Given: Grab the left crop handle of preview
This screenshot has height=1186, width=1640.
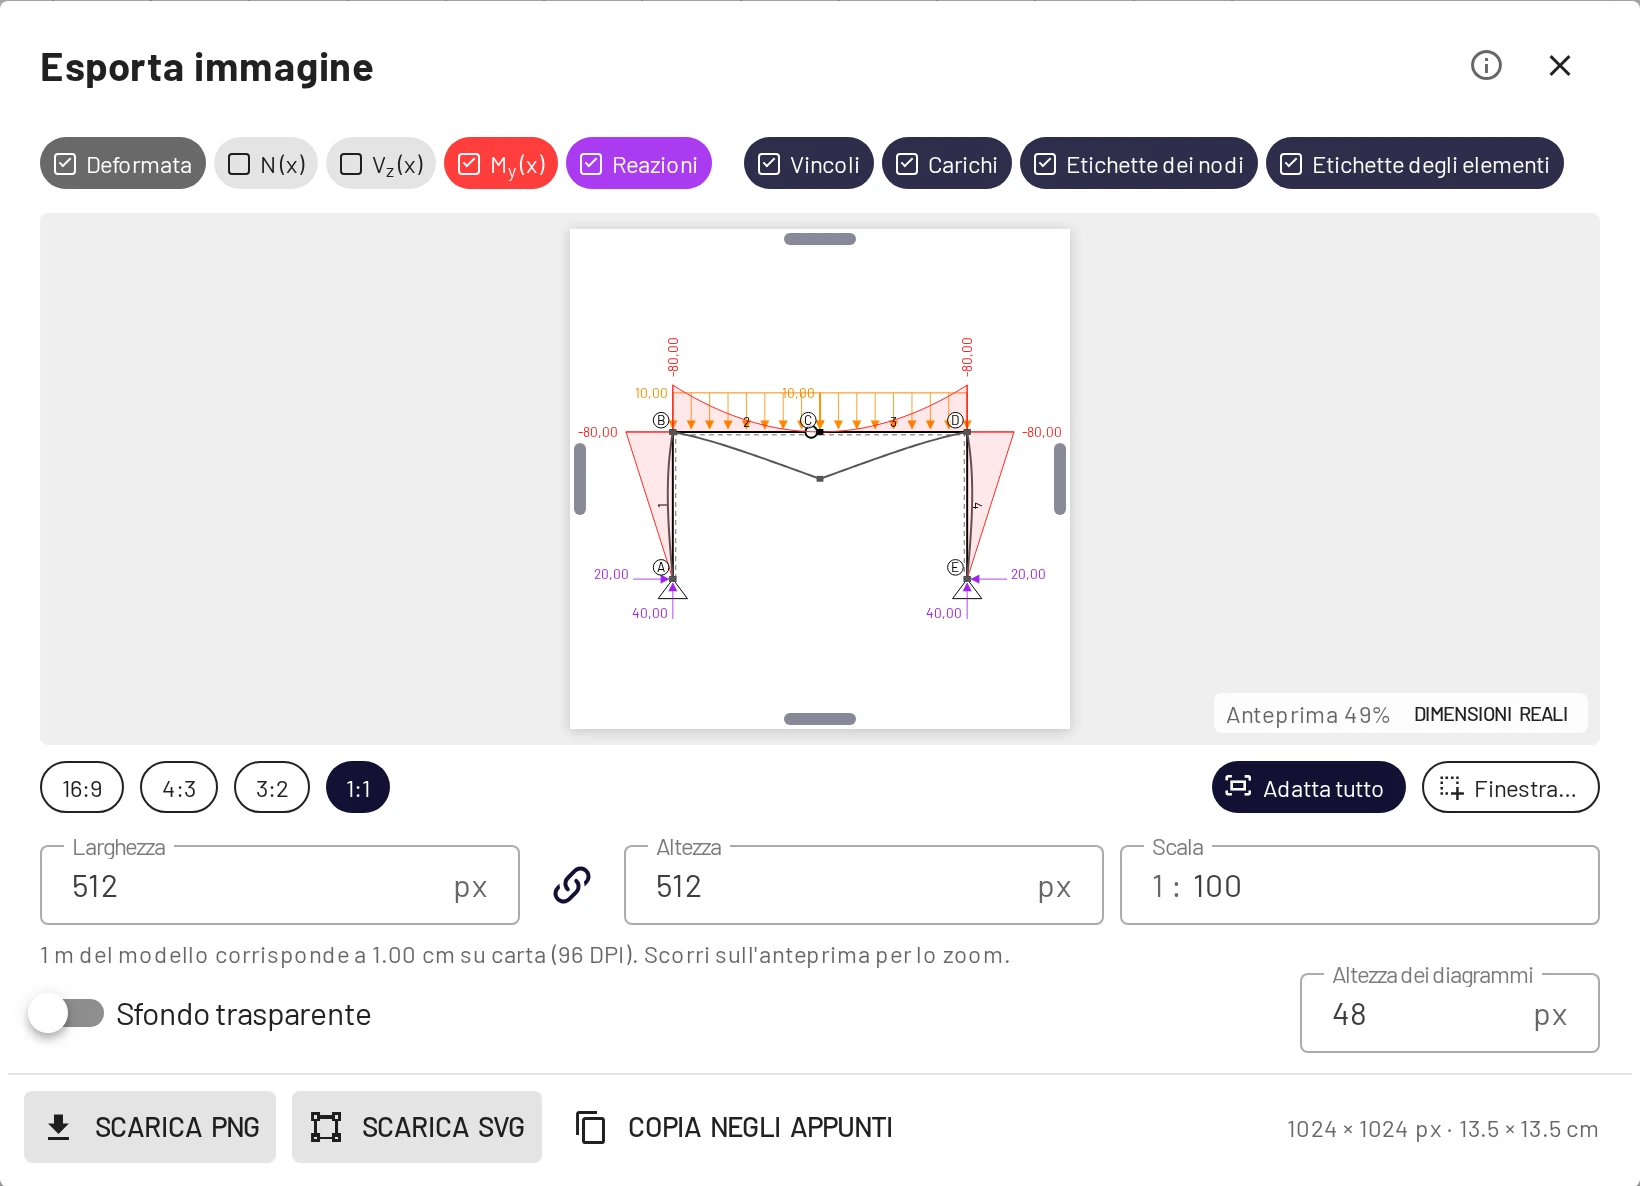Looking at the screenshot, I should click(580, 479).
